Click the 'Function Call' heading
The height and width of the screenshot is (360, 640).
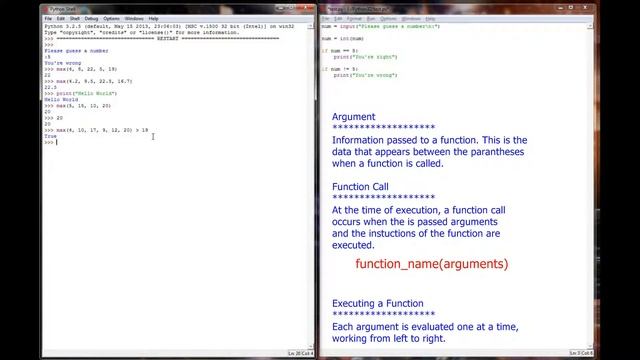coord(360,187)
